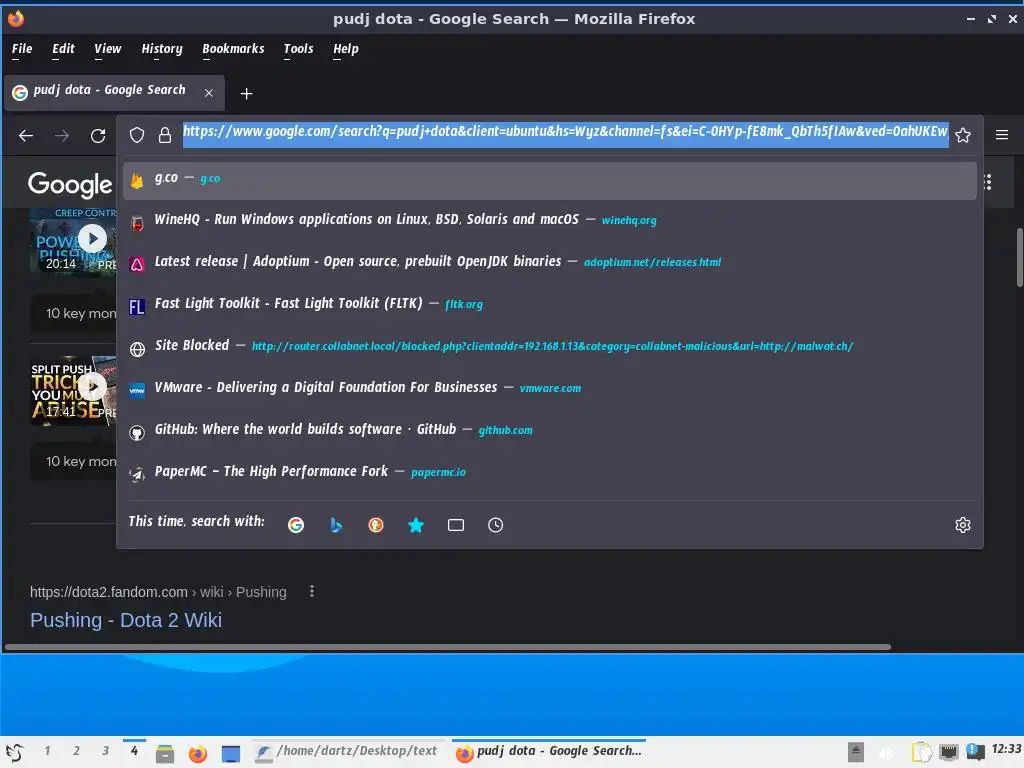This screenshot has height=768, width=1024.
Task: Click the Google logo on the page
Action: tap(70, 184)
